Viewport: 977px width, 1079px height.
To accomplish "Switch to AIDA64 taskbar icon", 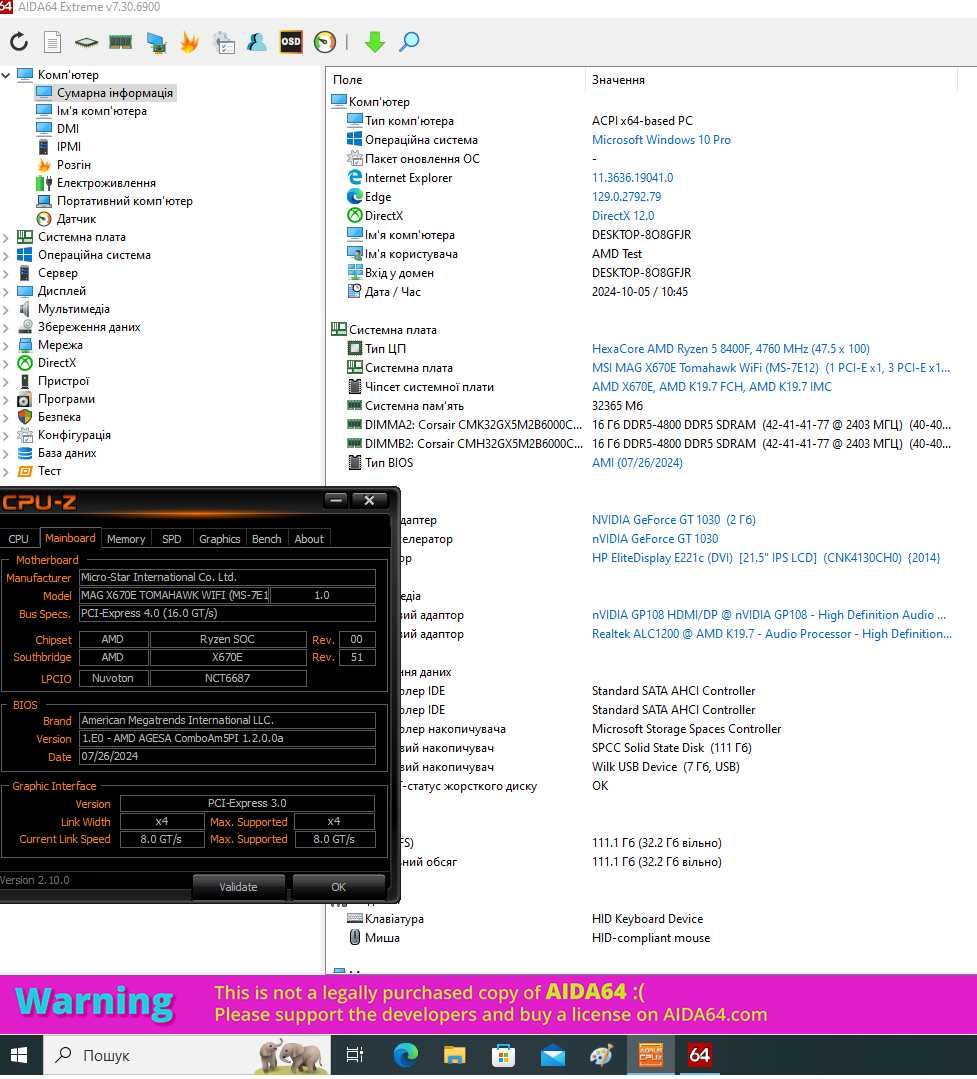I will pos(700,1055).
